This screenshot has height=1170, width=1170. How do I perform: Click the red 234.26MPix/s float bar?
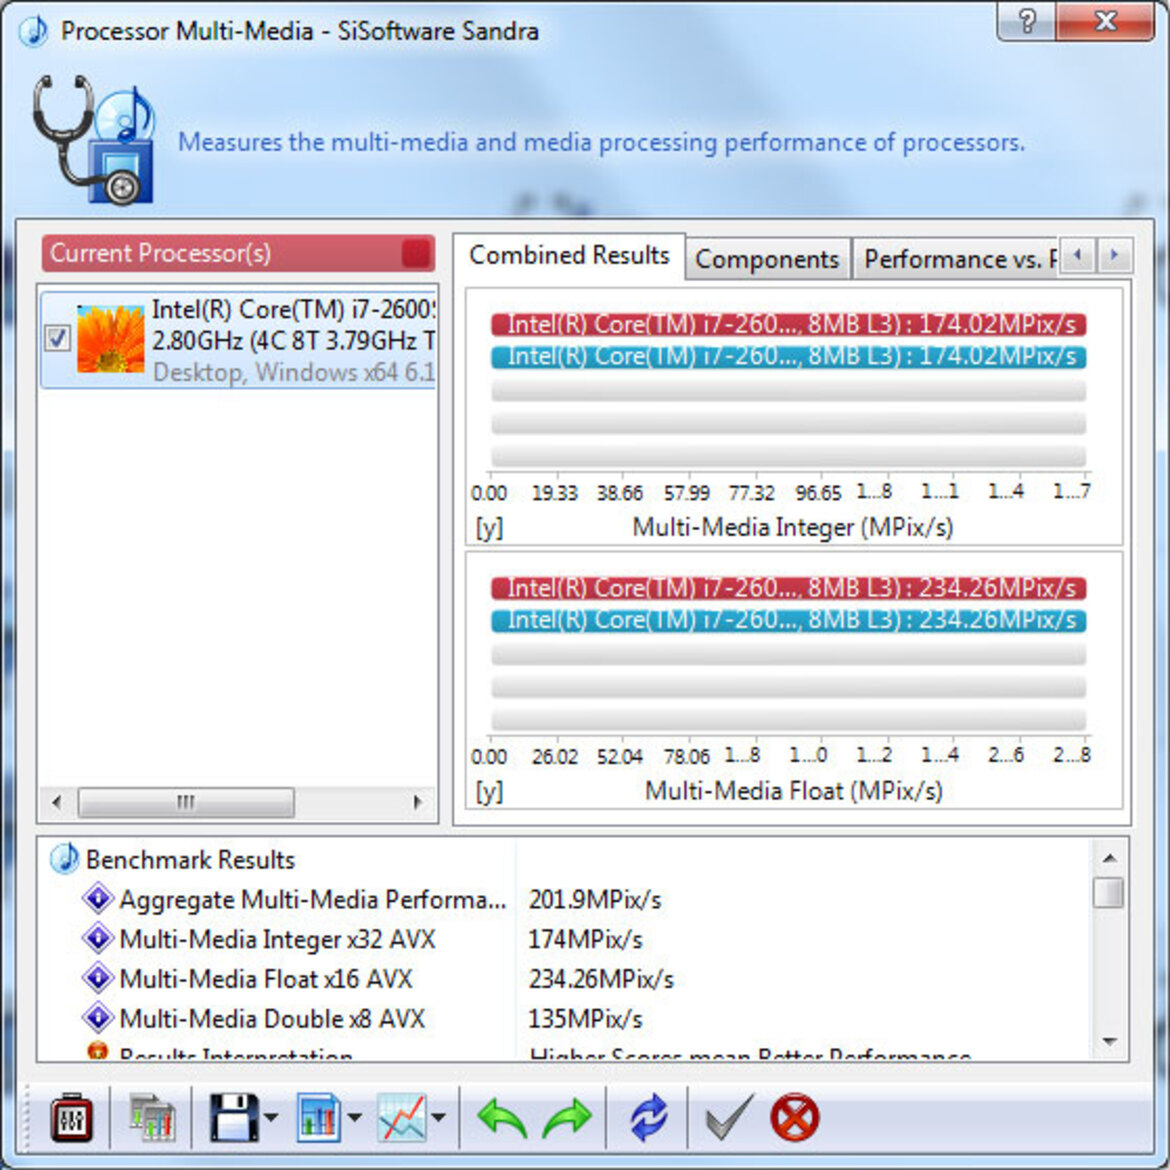coord(788,588)
